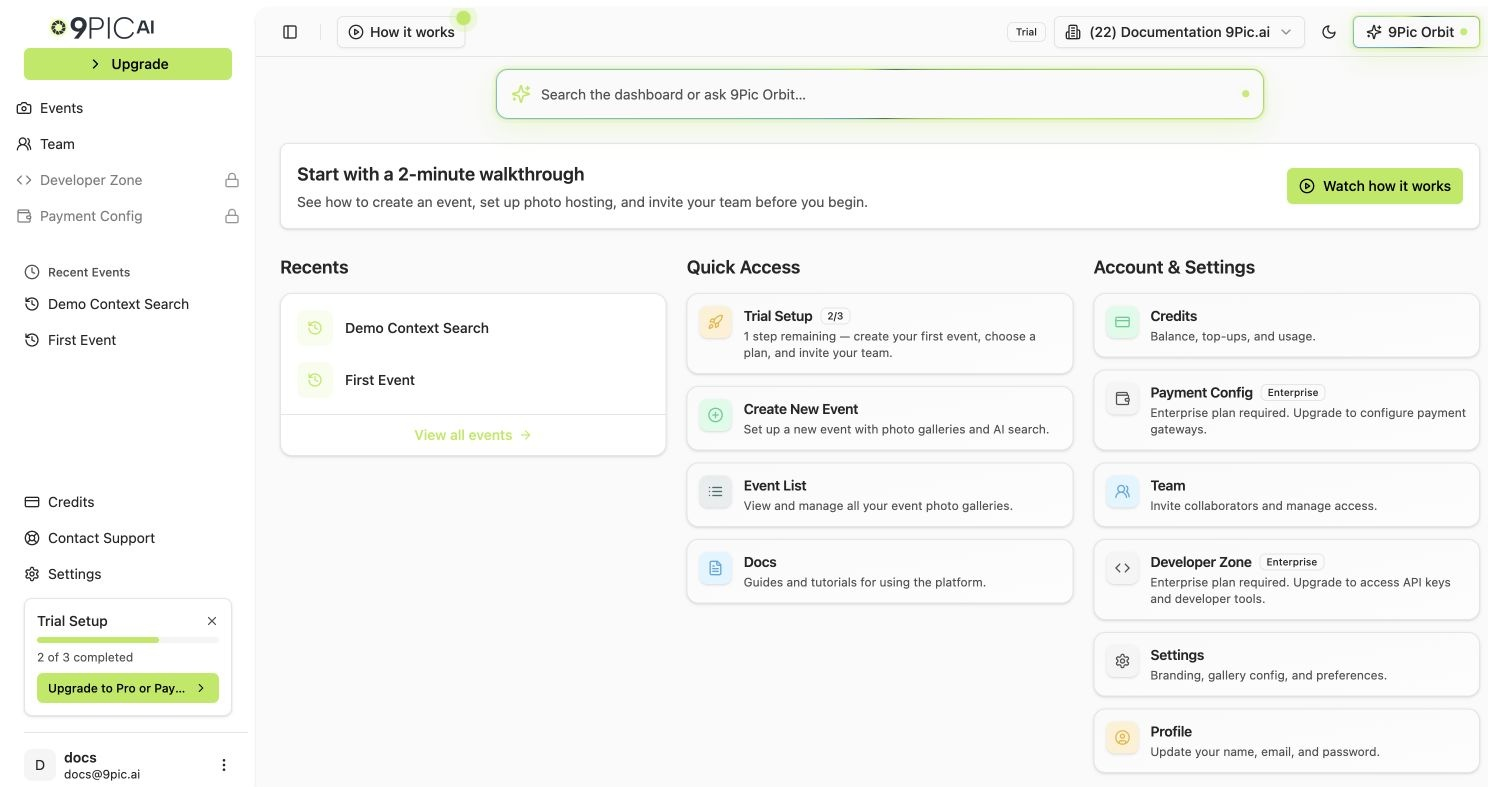Toggle the sidebar panel icon

pos(290,32)
